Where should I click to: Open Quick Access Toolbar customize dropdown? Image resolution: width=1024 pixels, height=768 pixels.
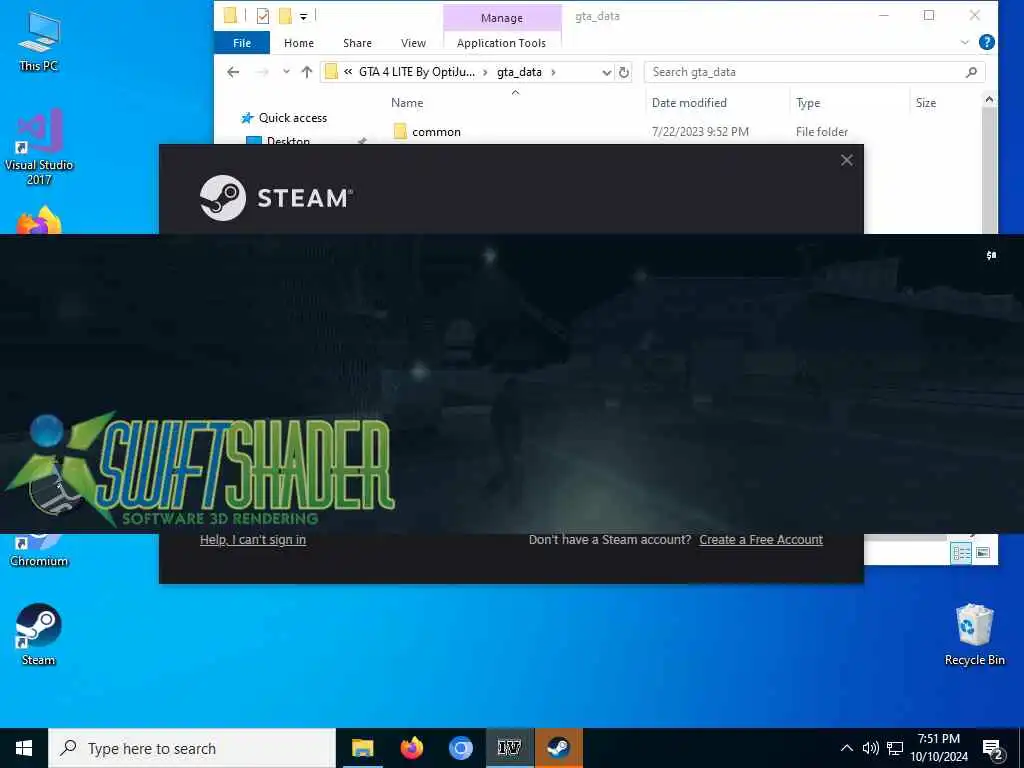[x=303, y=16]
